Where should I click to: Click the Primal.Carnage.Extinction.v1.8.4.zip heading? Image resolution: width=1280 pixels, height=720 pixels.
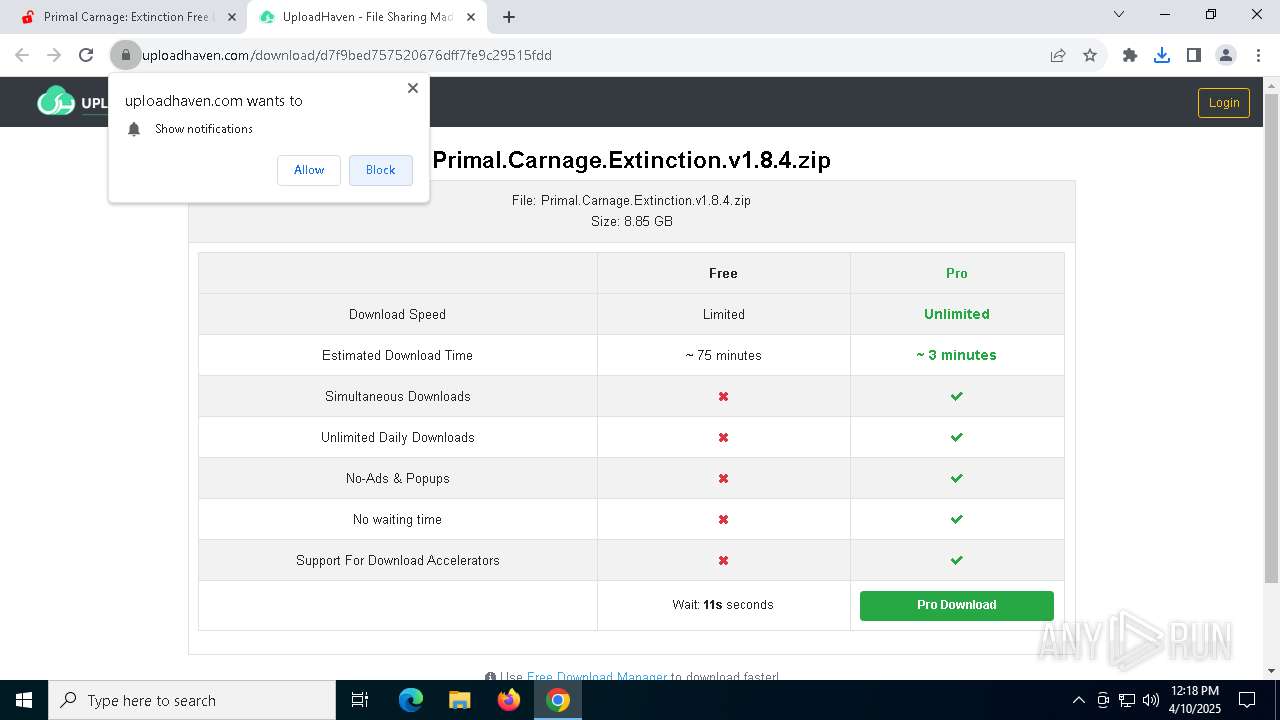[631, 160]
